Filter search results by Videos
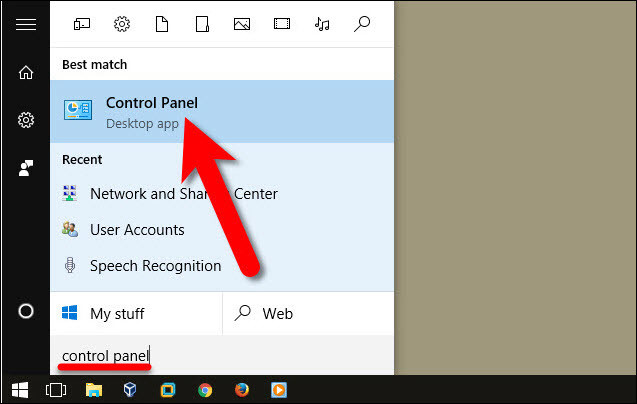 (x=282, y=24)
